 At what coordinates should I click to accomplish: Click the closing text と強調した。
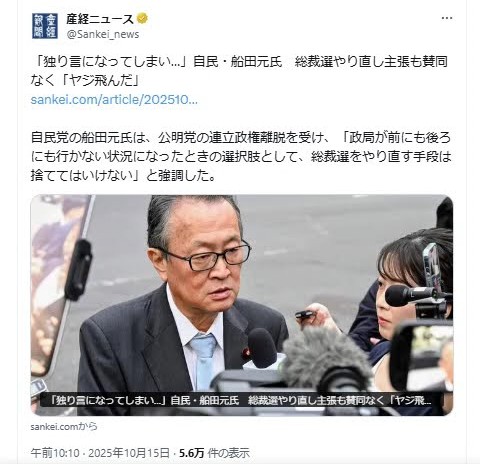click(x=182, y=176)
